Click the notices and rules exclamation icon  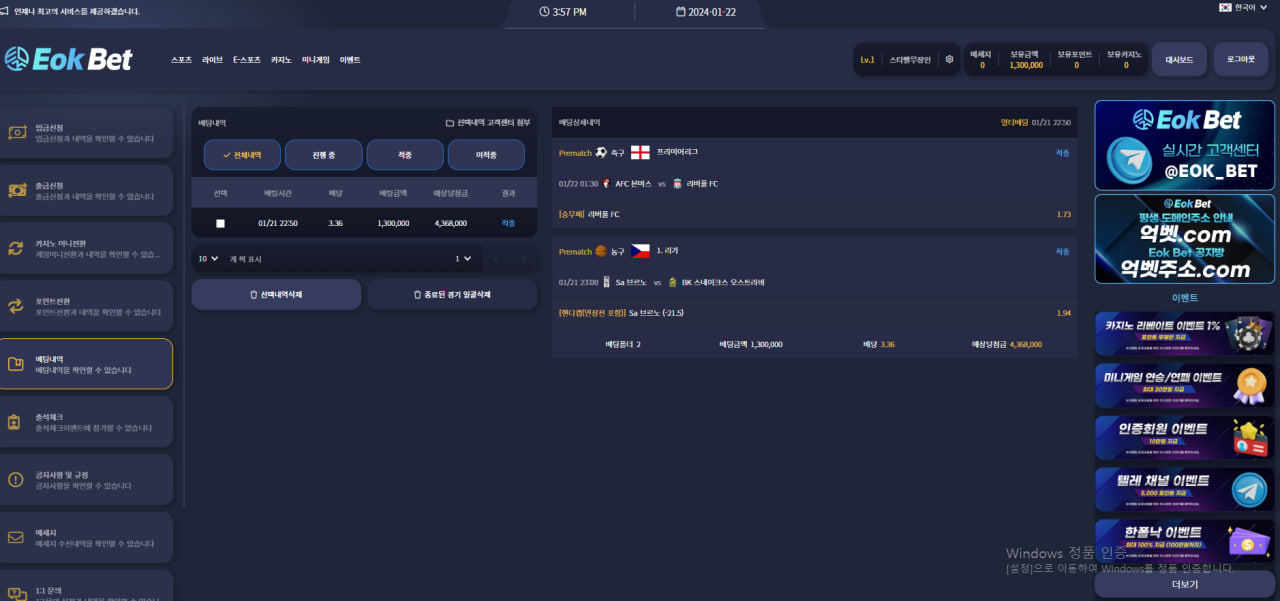(16, 480)
